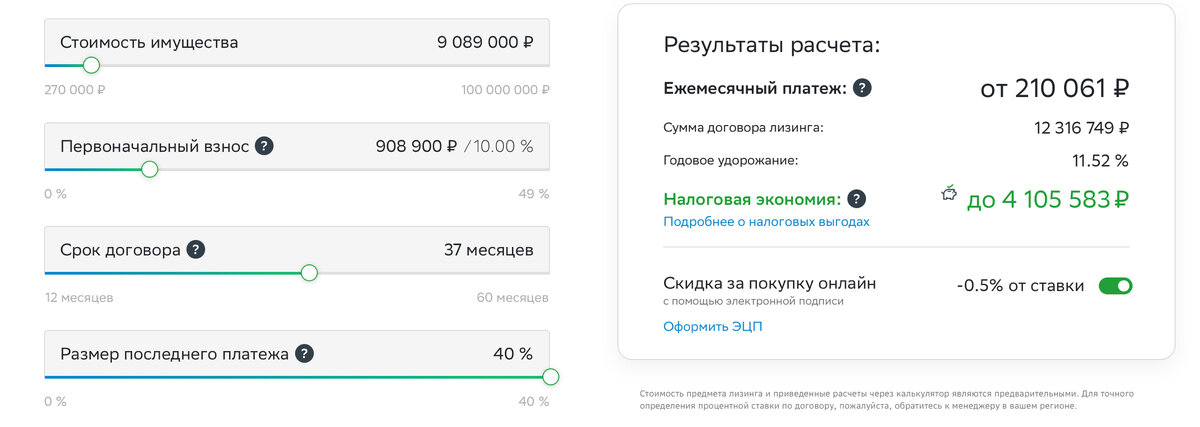Image resolution: width=1200 pixels, height=427 pixels.
Task: Click help icon next to Первоначальный взнос
Action: tap(264, 146)
